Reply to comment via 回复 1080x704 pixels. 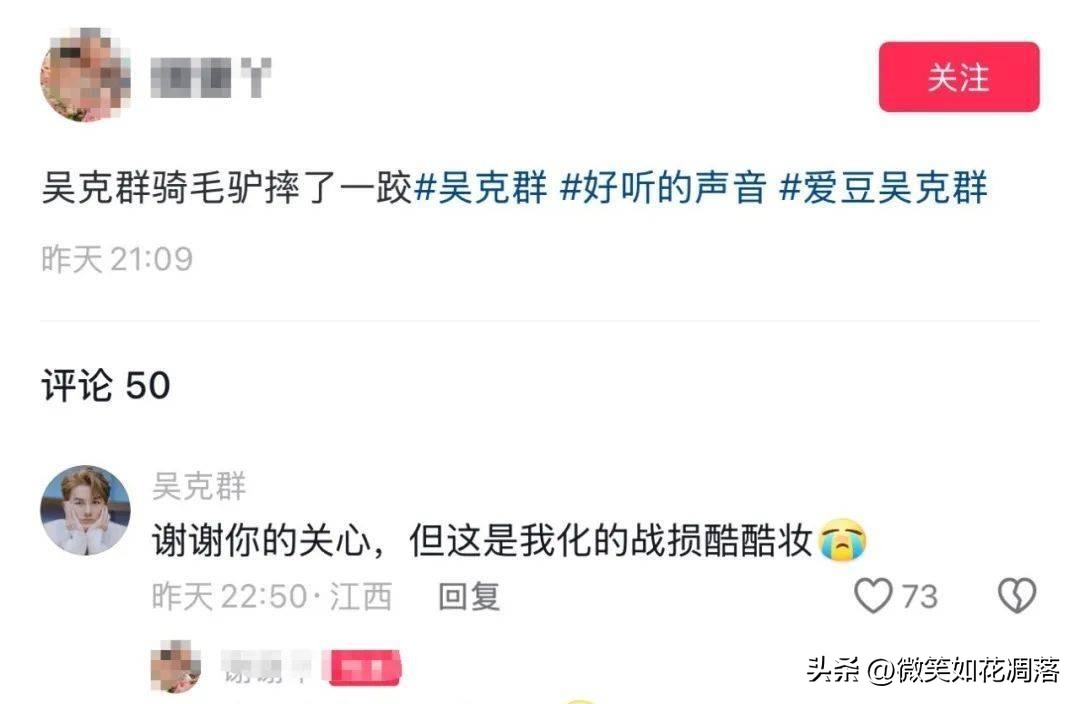click(x=469, y=596)
